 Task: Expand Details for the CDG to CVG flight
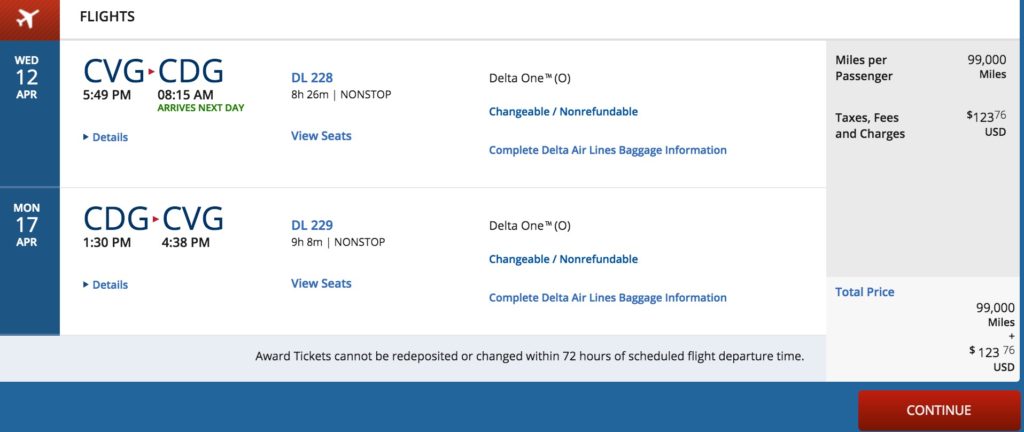(106, 285)
